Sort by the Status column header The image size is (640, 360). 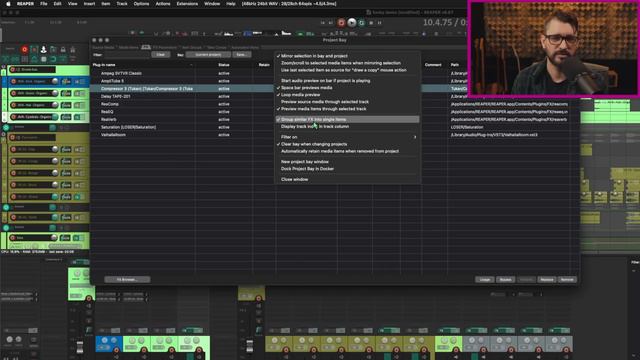(224, 65)
